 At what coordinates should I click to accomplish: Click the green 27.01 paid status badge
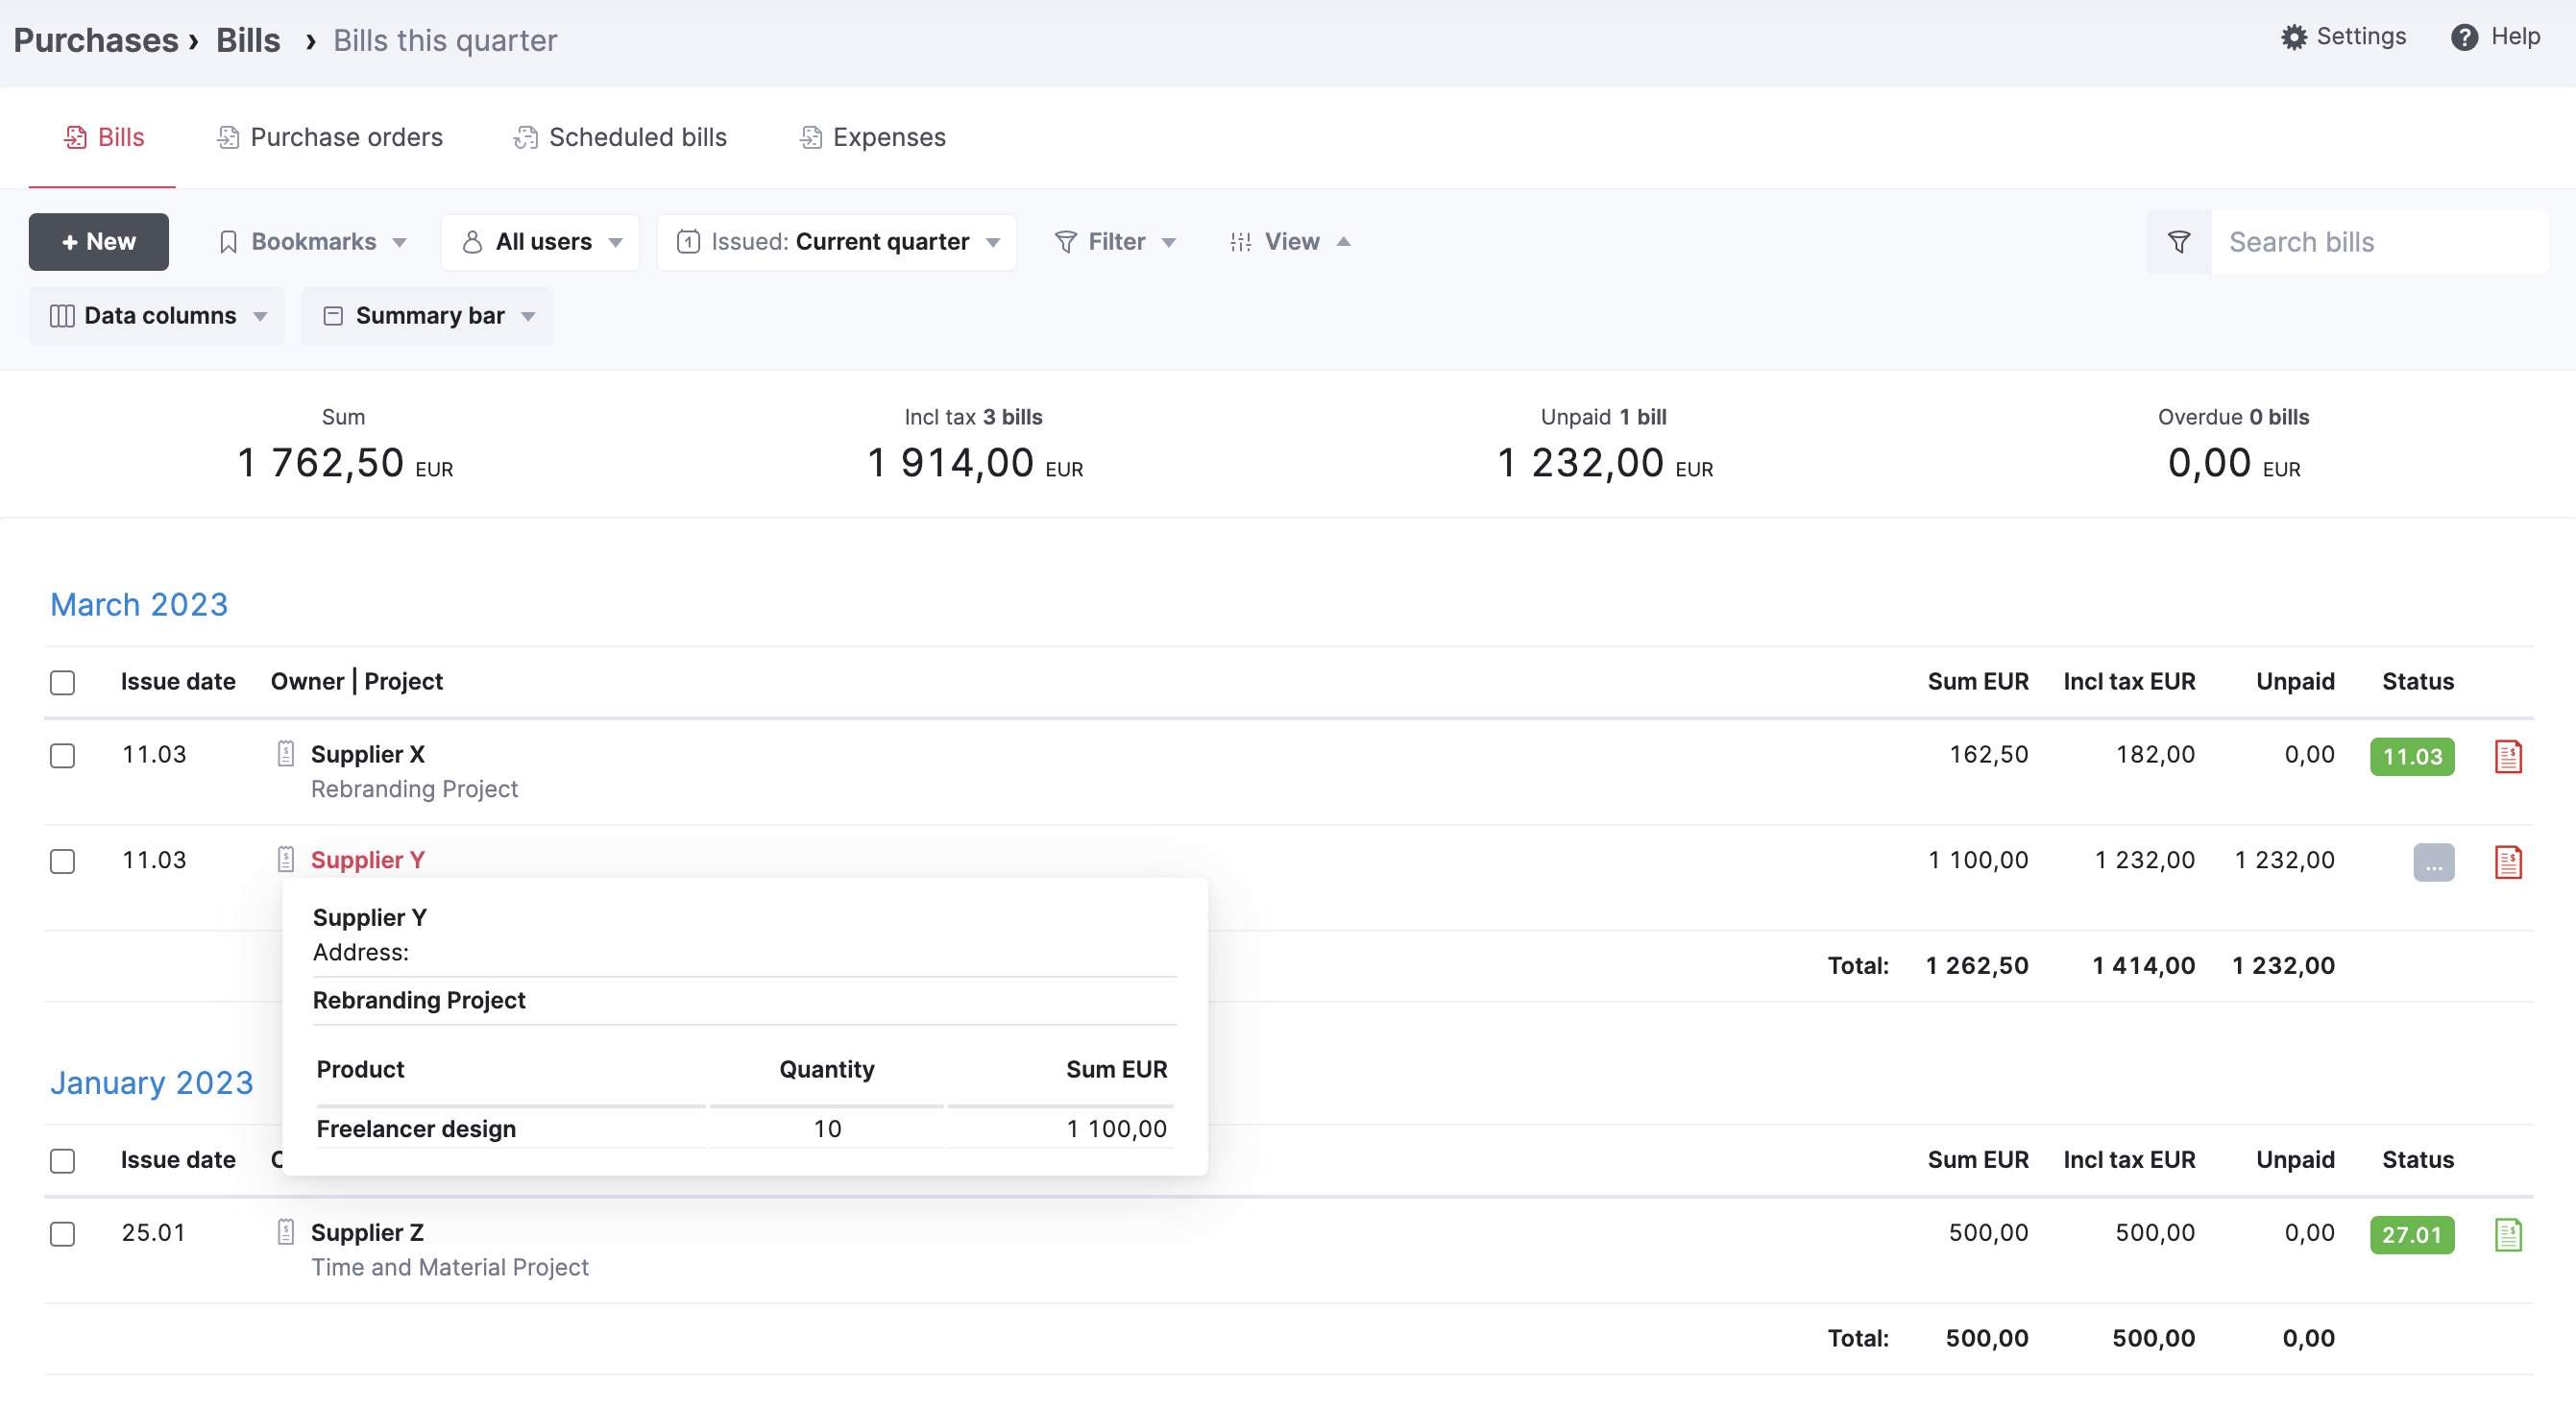click(x=2412, y=1235)
